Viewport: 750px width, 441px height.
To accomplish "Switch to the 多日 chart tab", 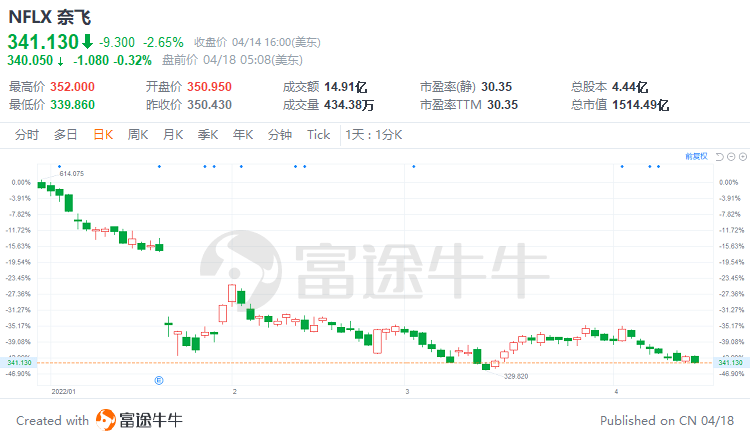I will point(66,135).
